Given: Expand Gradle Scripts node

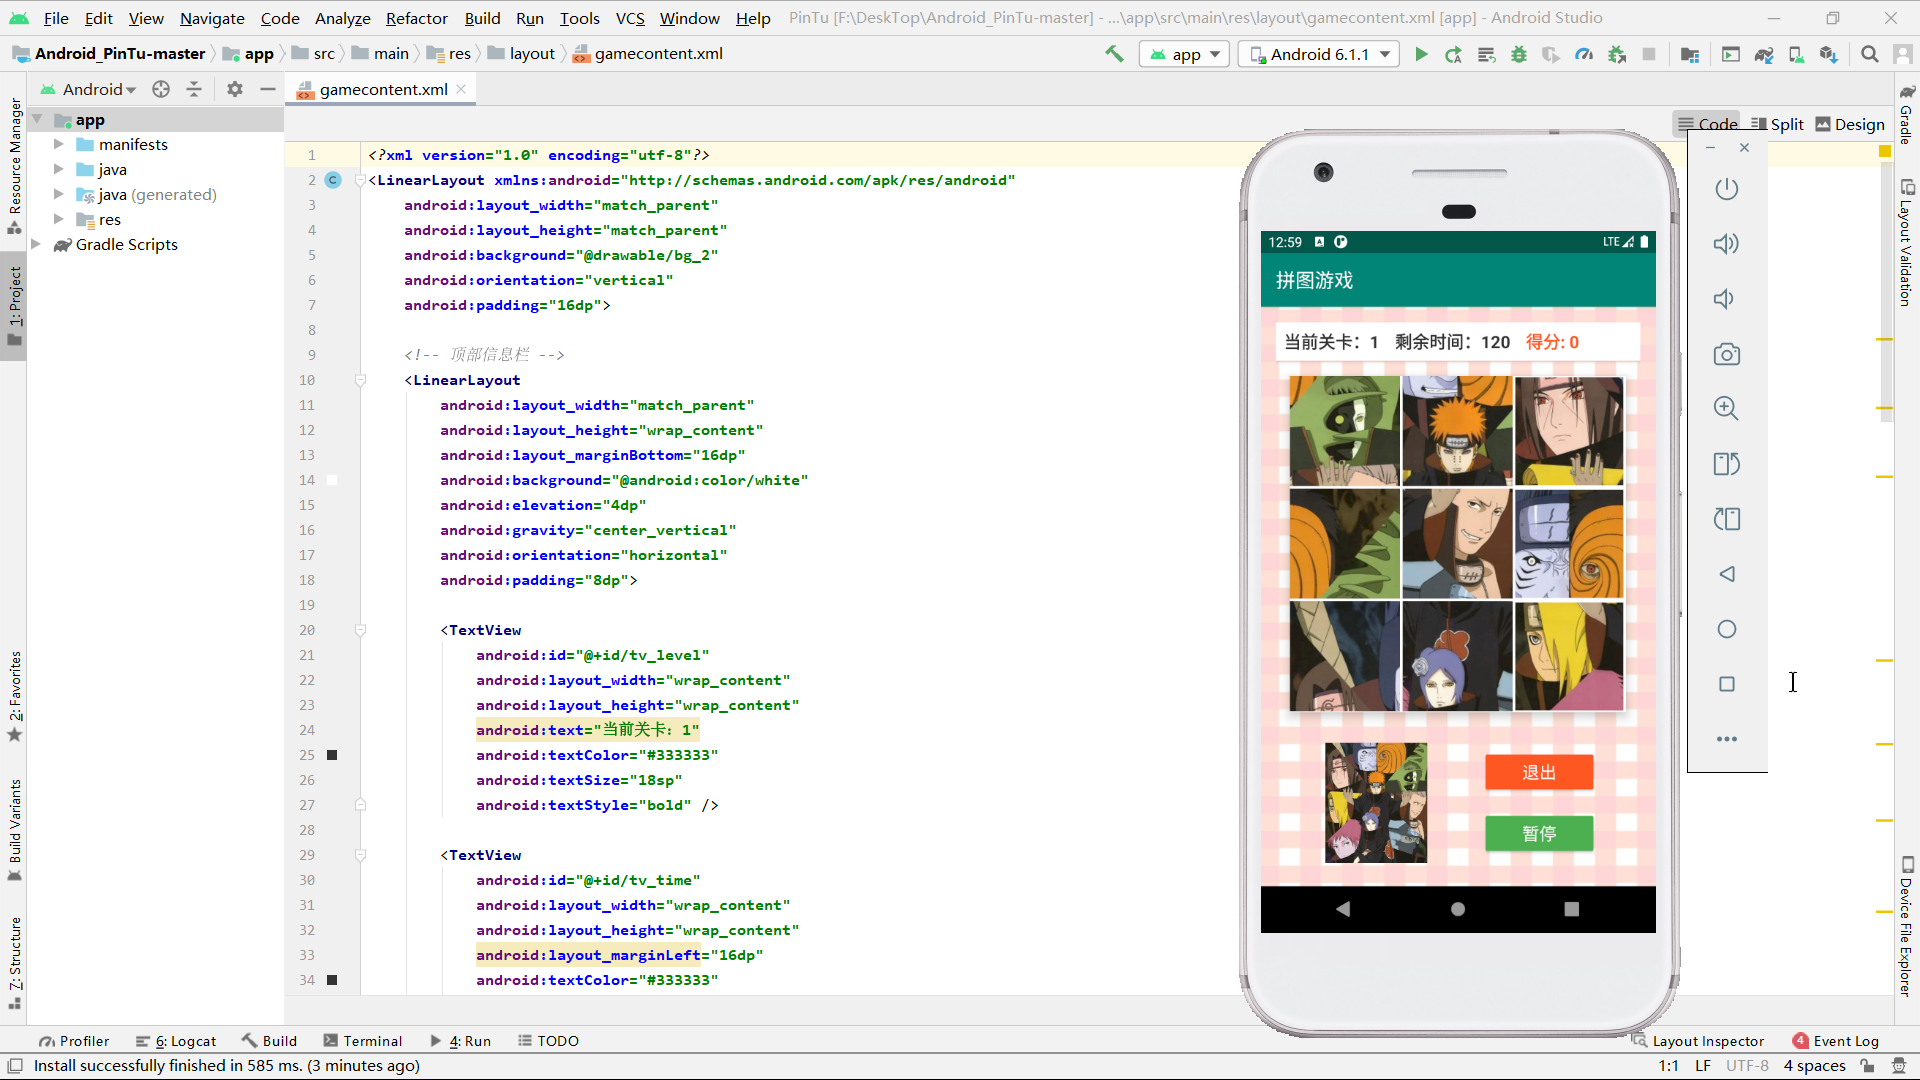Looking at the screenshot, I should tap(36, 244).
